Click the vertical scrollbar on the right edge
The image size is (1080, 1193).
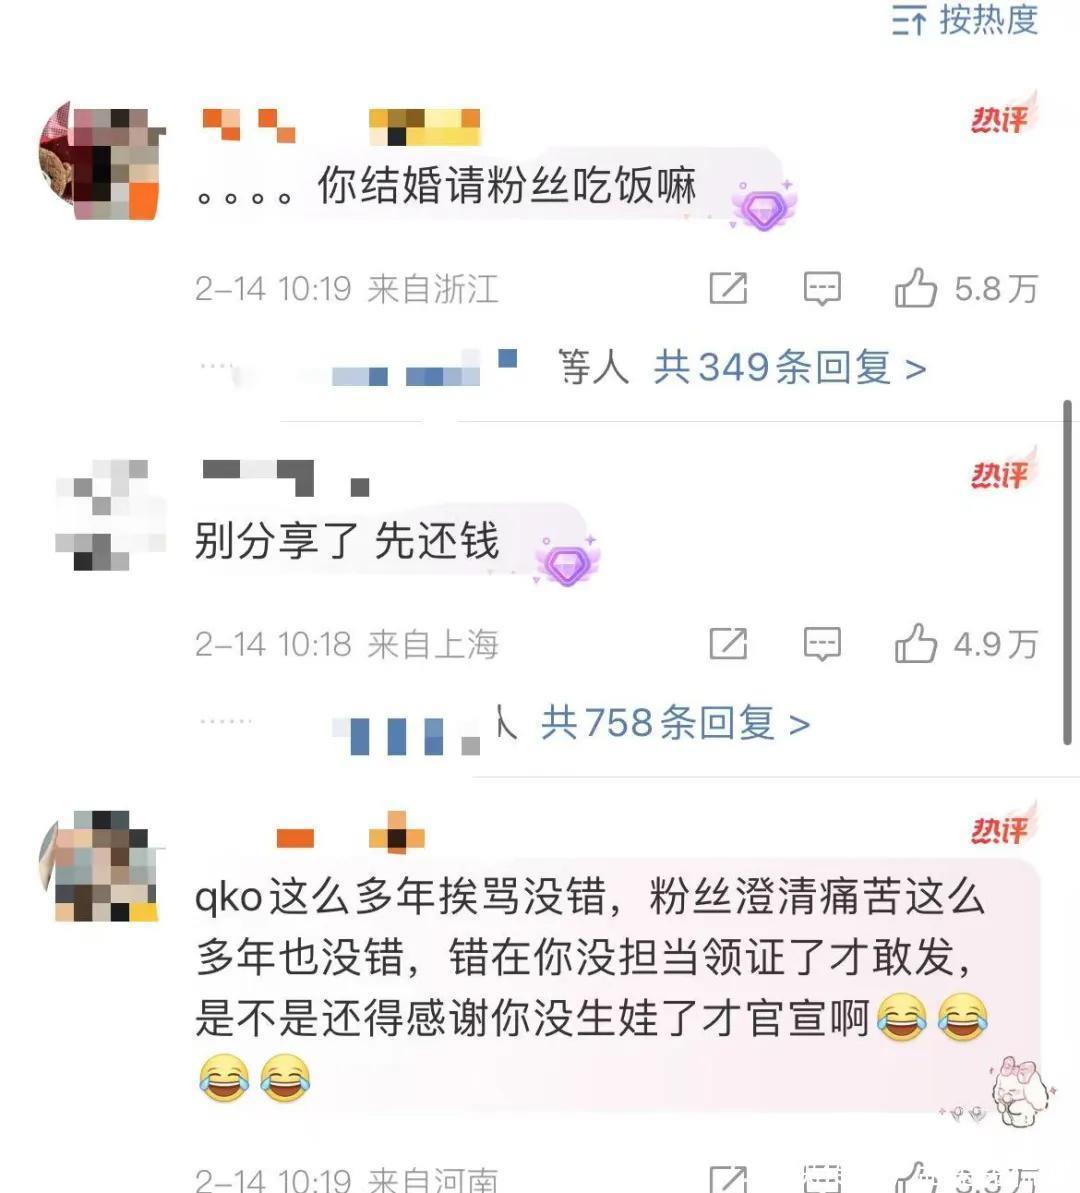tap(1067, 572)
